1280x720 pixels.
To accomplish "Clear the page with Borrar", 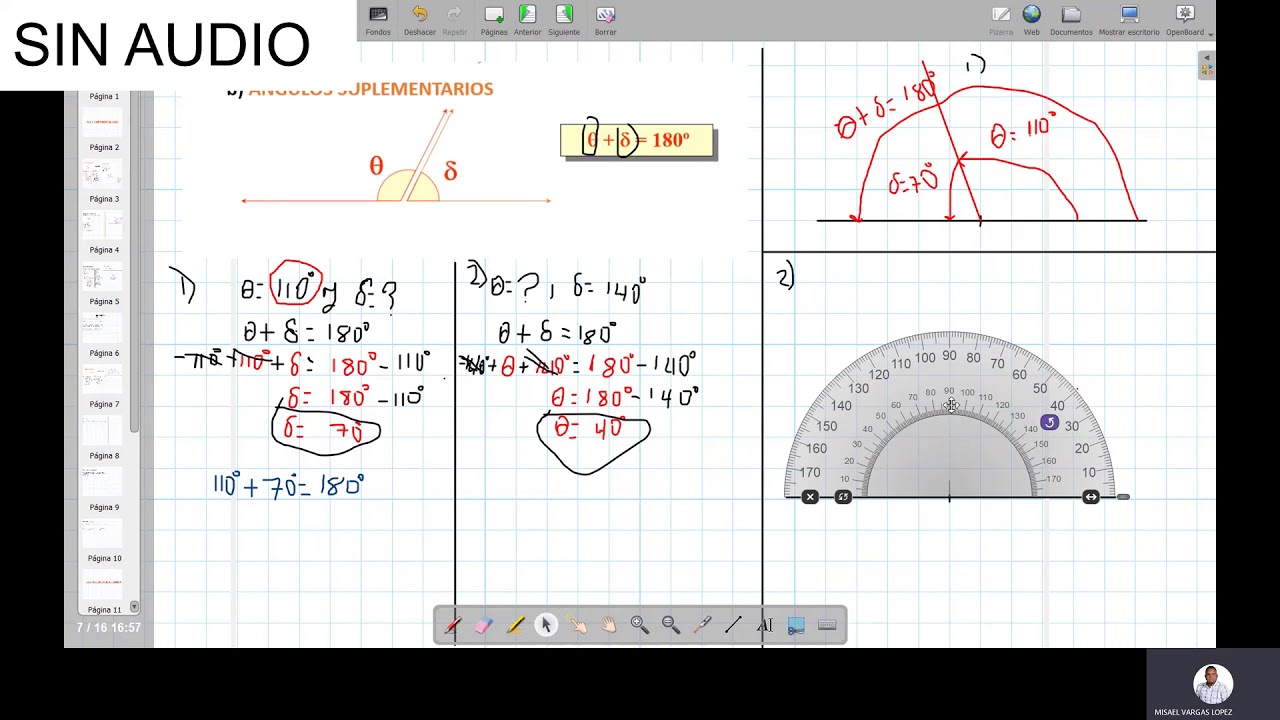I will coord(606,20).
